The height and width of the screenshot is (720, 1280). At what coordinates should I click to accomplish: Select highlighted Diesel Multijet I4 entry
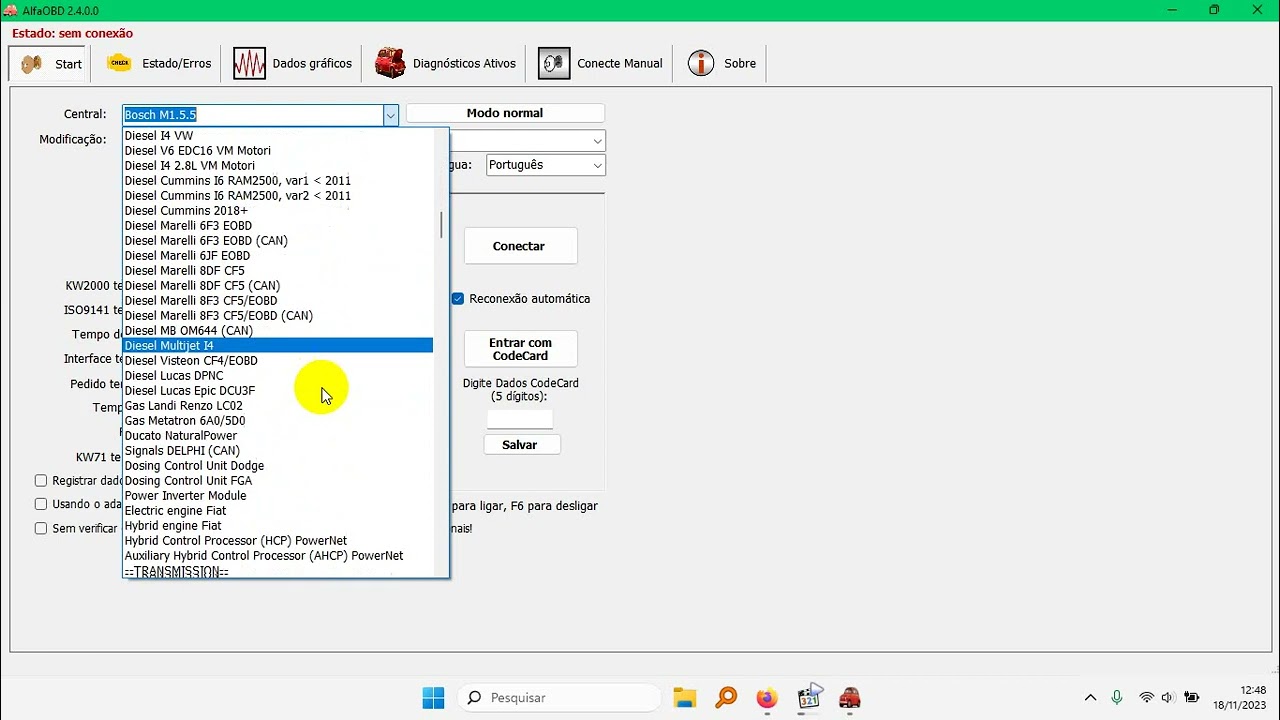[278, 346]
